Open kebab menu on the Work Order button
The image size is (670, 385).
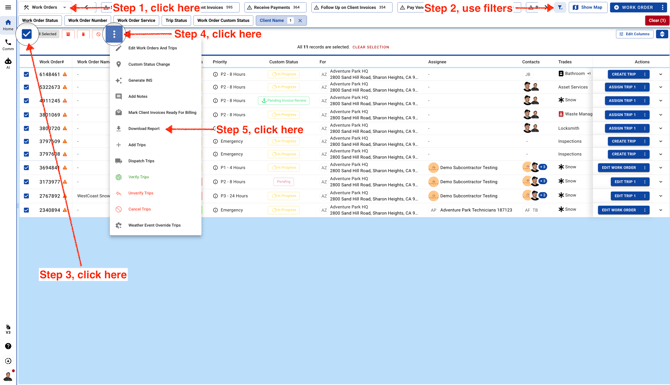pyautogui.click(x=663, y=7)
